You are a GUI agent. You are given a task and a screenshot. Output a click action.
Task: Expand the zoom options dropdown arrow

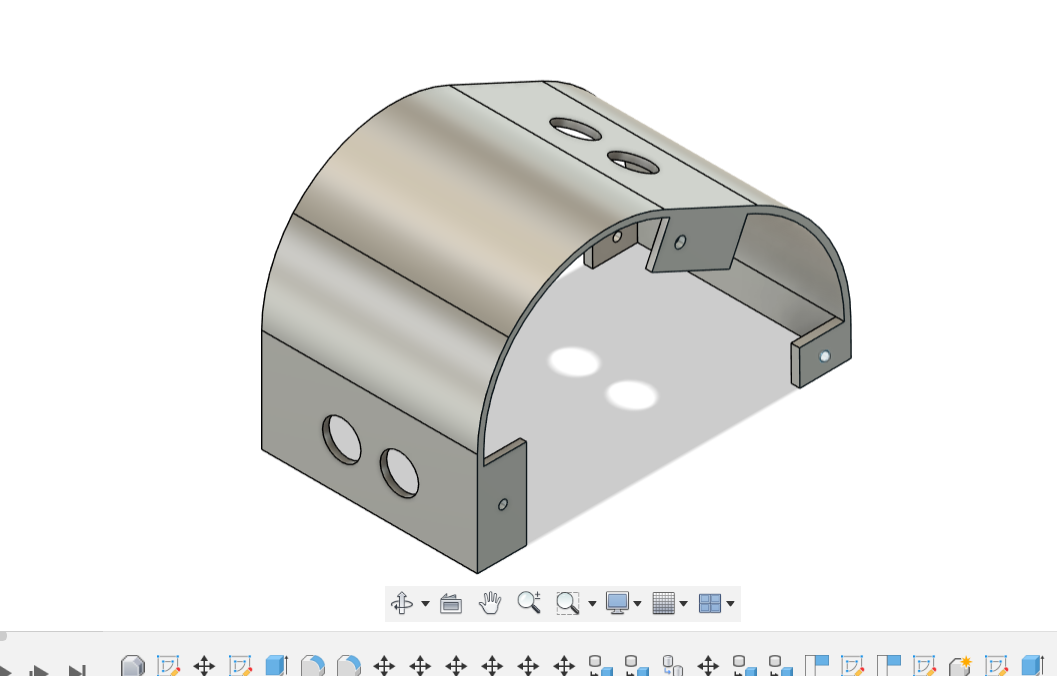(592, 603)
